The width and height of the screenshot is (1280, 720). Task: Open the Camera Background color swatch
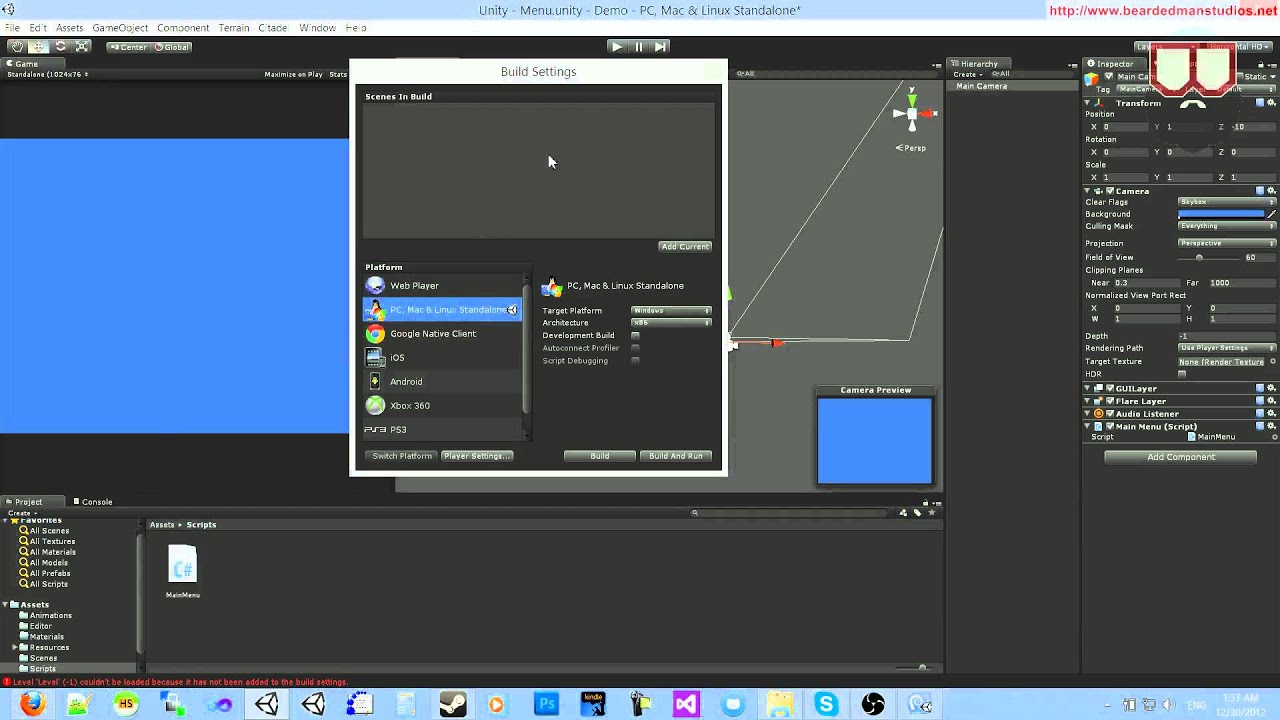[x=1222, y=214]
